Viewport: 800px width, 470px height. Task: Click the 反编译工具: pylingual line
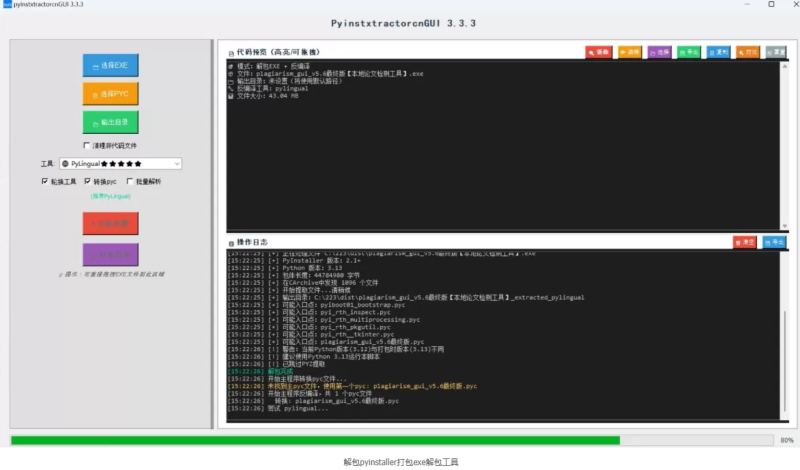(x=268, y=88)
